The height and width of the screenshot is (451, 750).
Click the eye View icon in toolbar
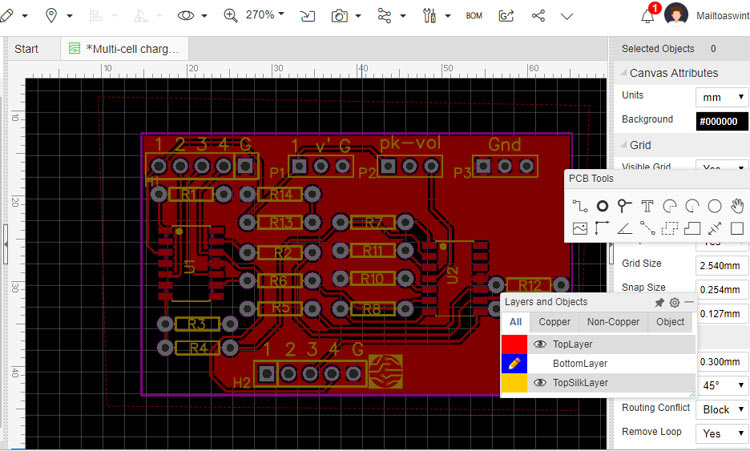(x=186, y=15)
